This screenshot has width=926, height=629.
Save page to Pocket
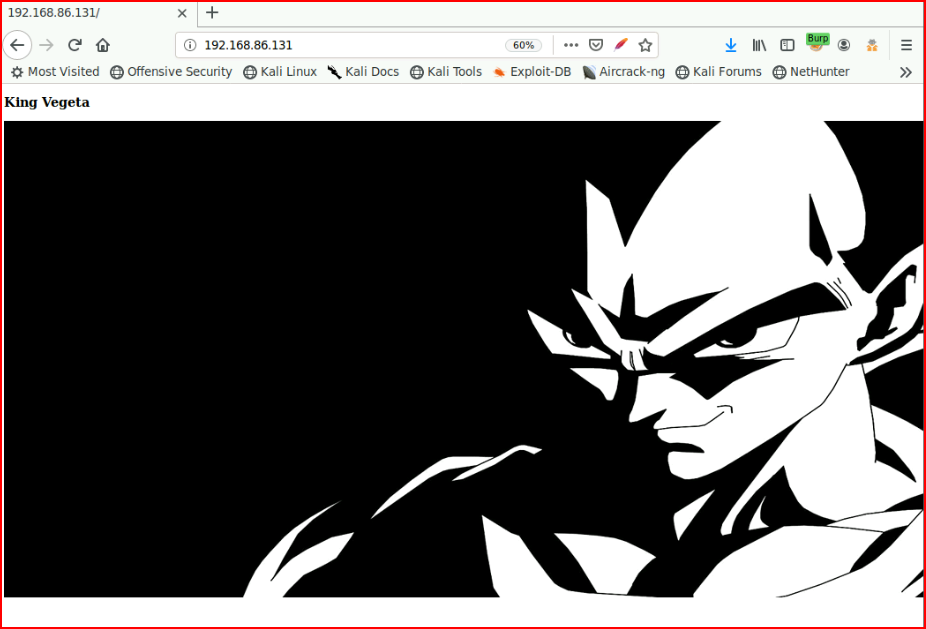point(596,45)
